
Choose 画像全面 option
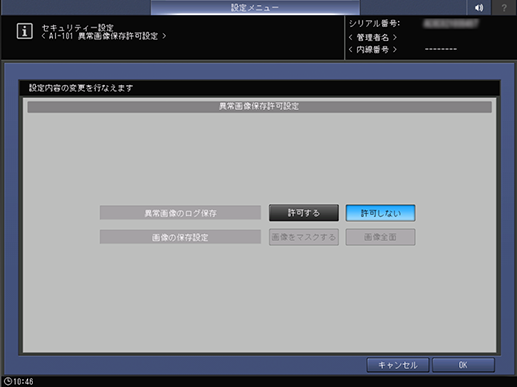[380, 237]
